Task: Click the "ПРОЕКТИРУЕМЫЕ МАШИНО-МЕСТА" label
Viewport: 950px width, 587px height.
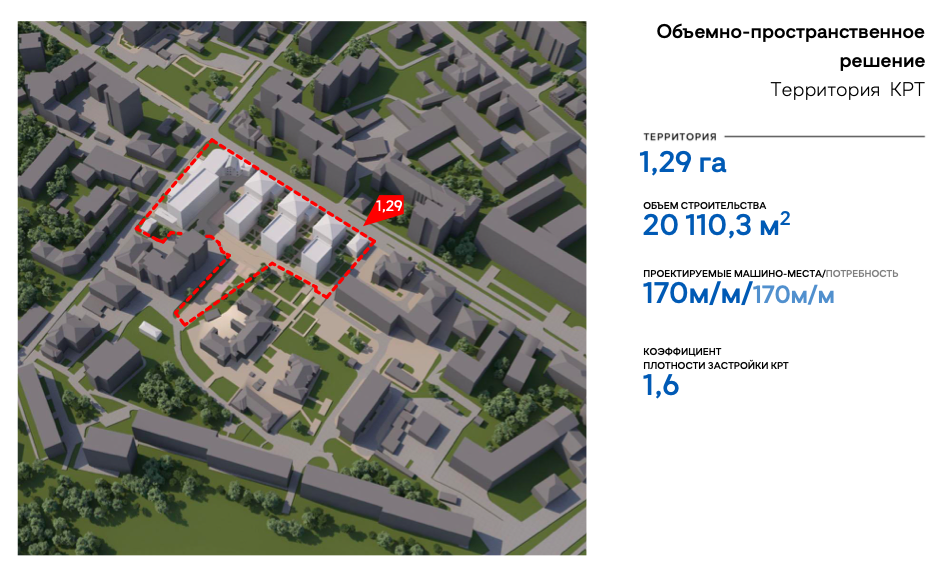Action: click(x=733, y=273)
